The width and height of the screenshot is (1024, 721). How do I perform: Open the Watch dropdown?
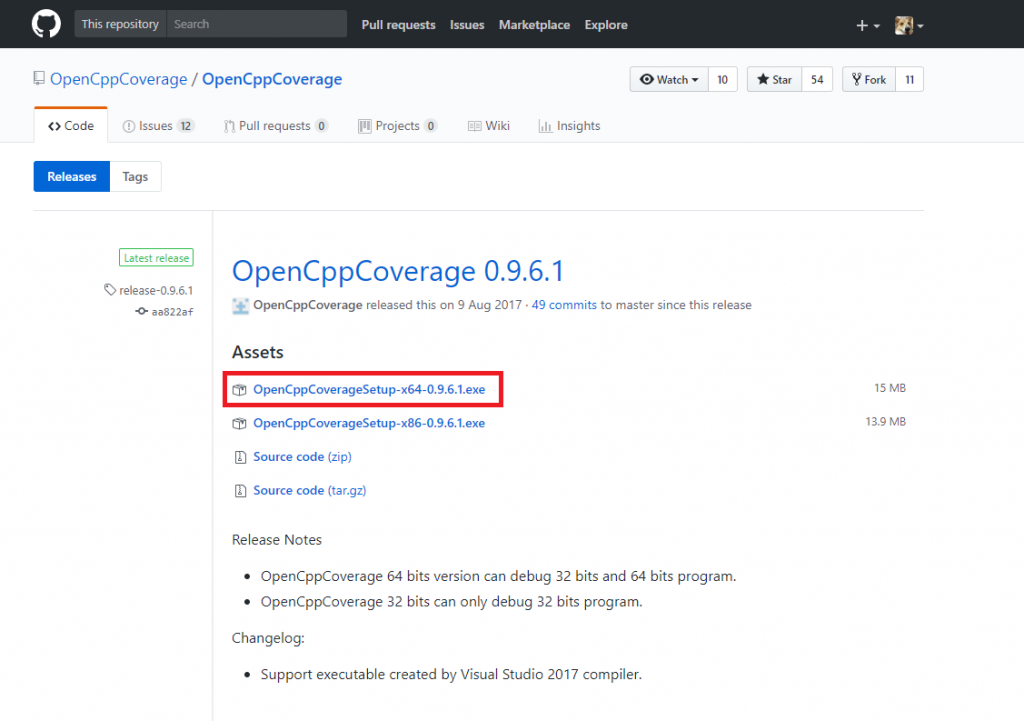(668, 79)
